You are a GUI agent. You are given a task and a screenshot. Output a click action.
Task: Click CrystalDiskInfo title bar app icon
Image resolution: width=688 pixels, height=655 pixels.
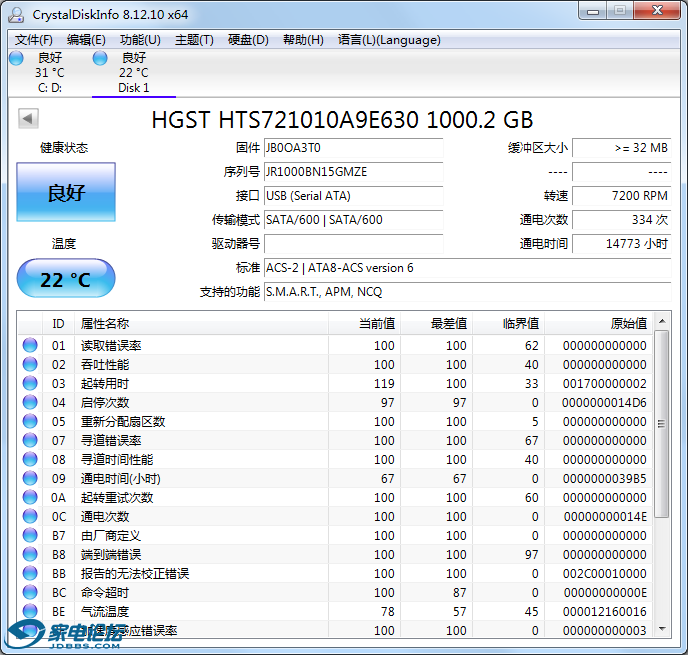coord(16,14)
